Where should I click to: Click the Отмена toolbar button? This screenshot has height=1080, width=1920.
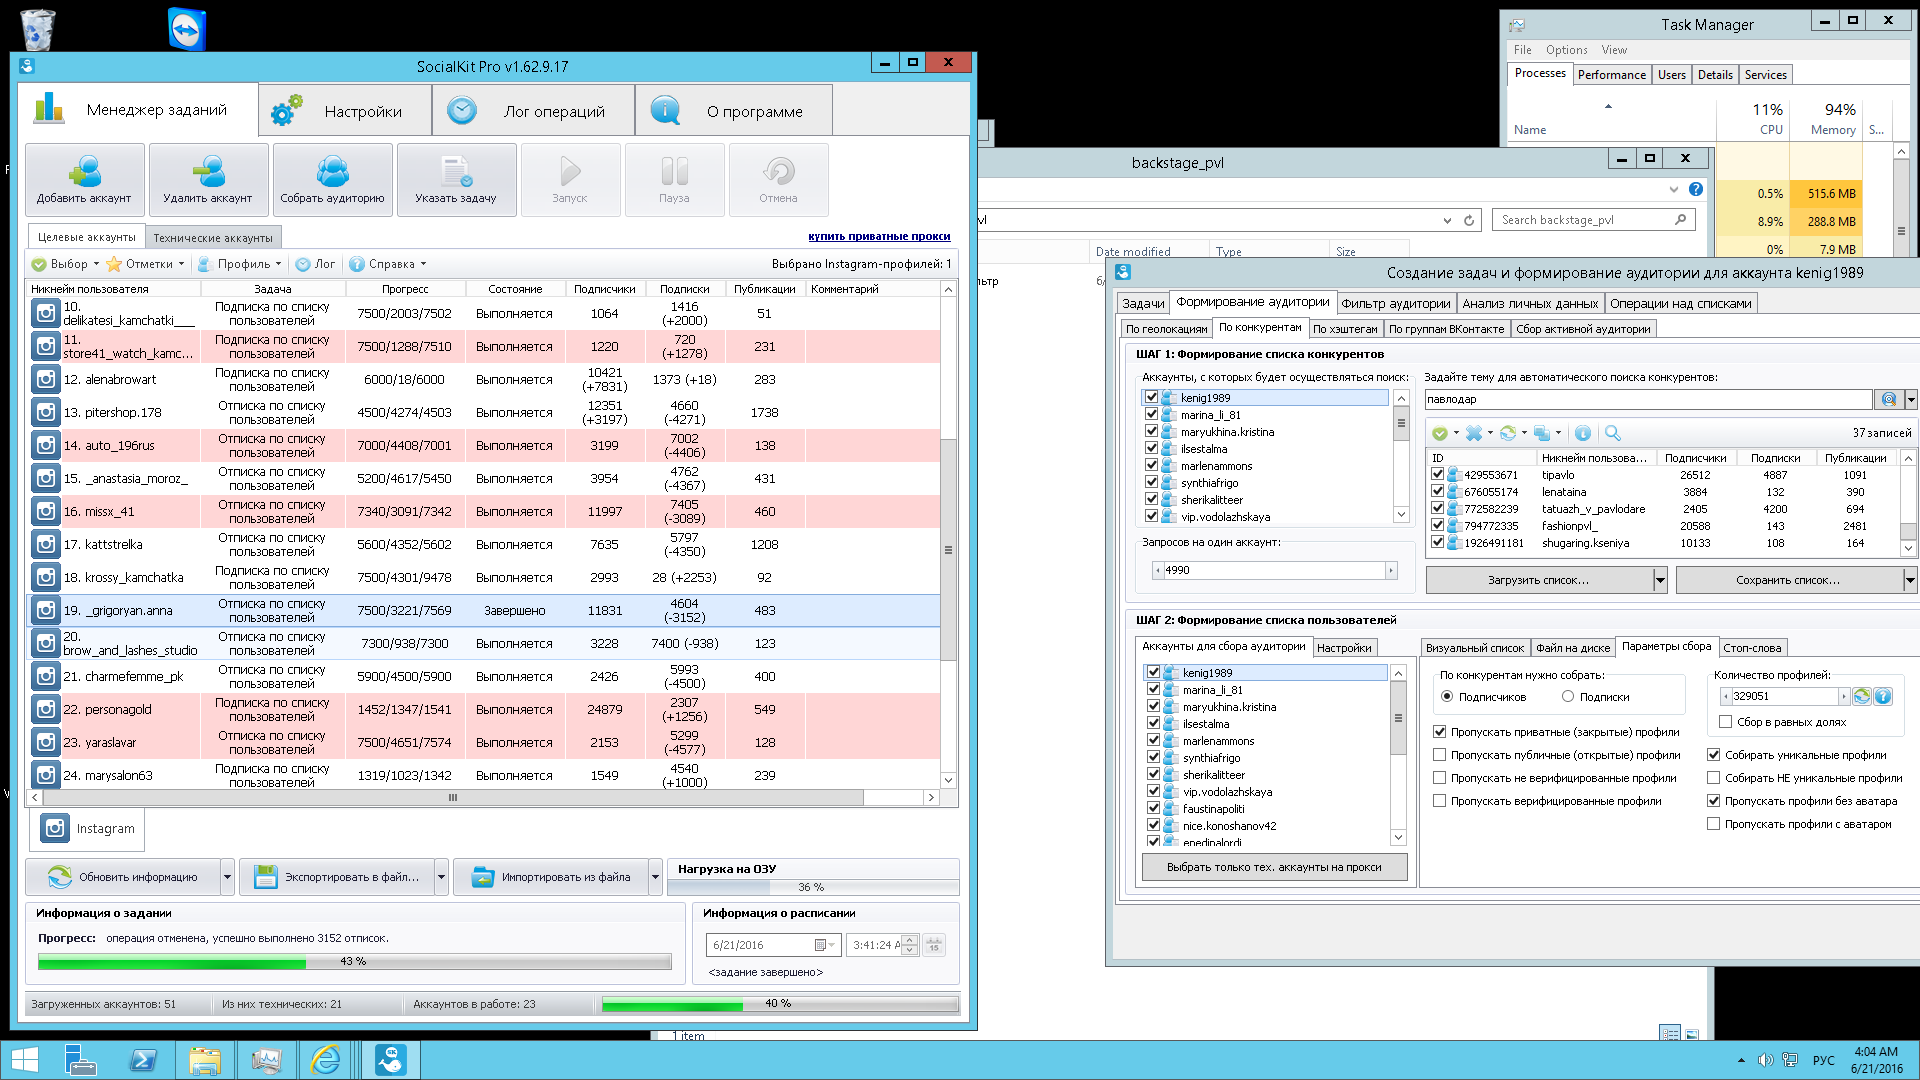click(x=778, y=180)
